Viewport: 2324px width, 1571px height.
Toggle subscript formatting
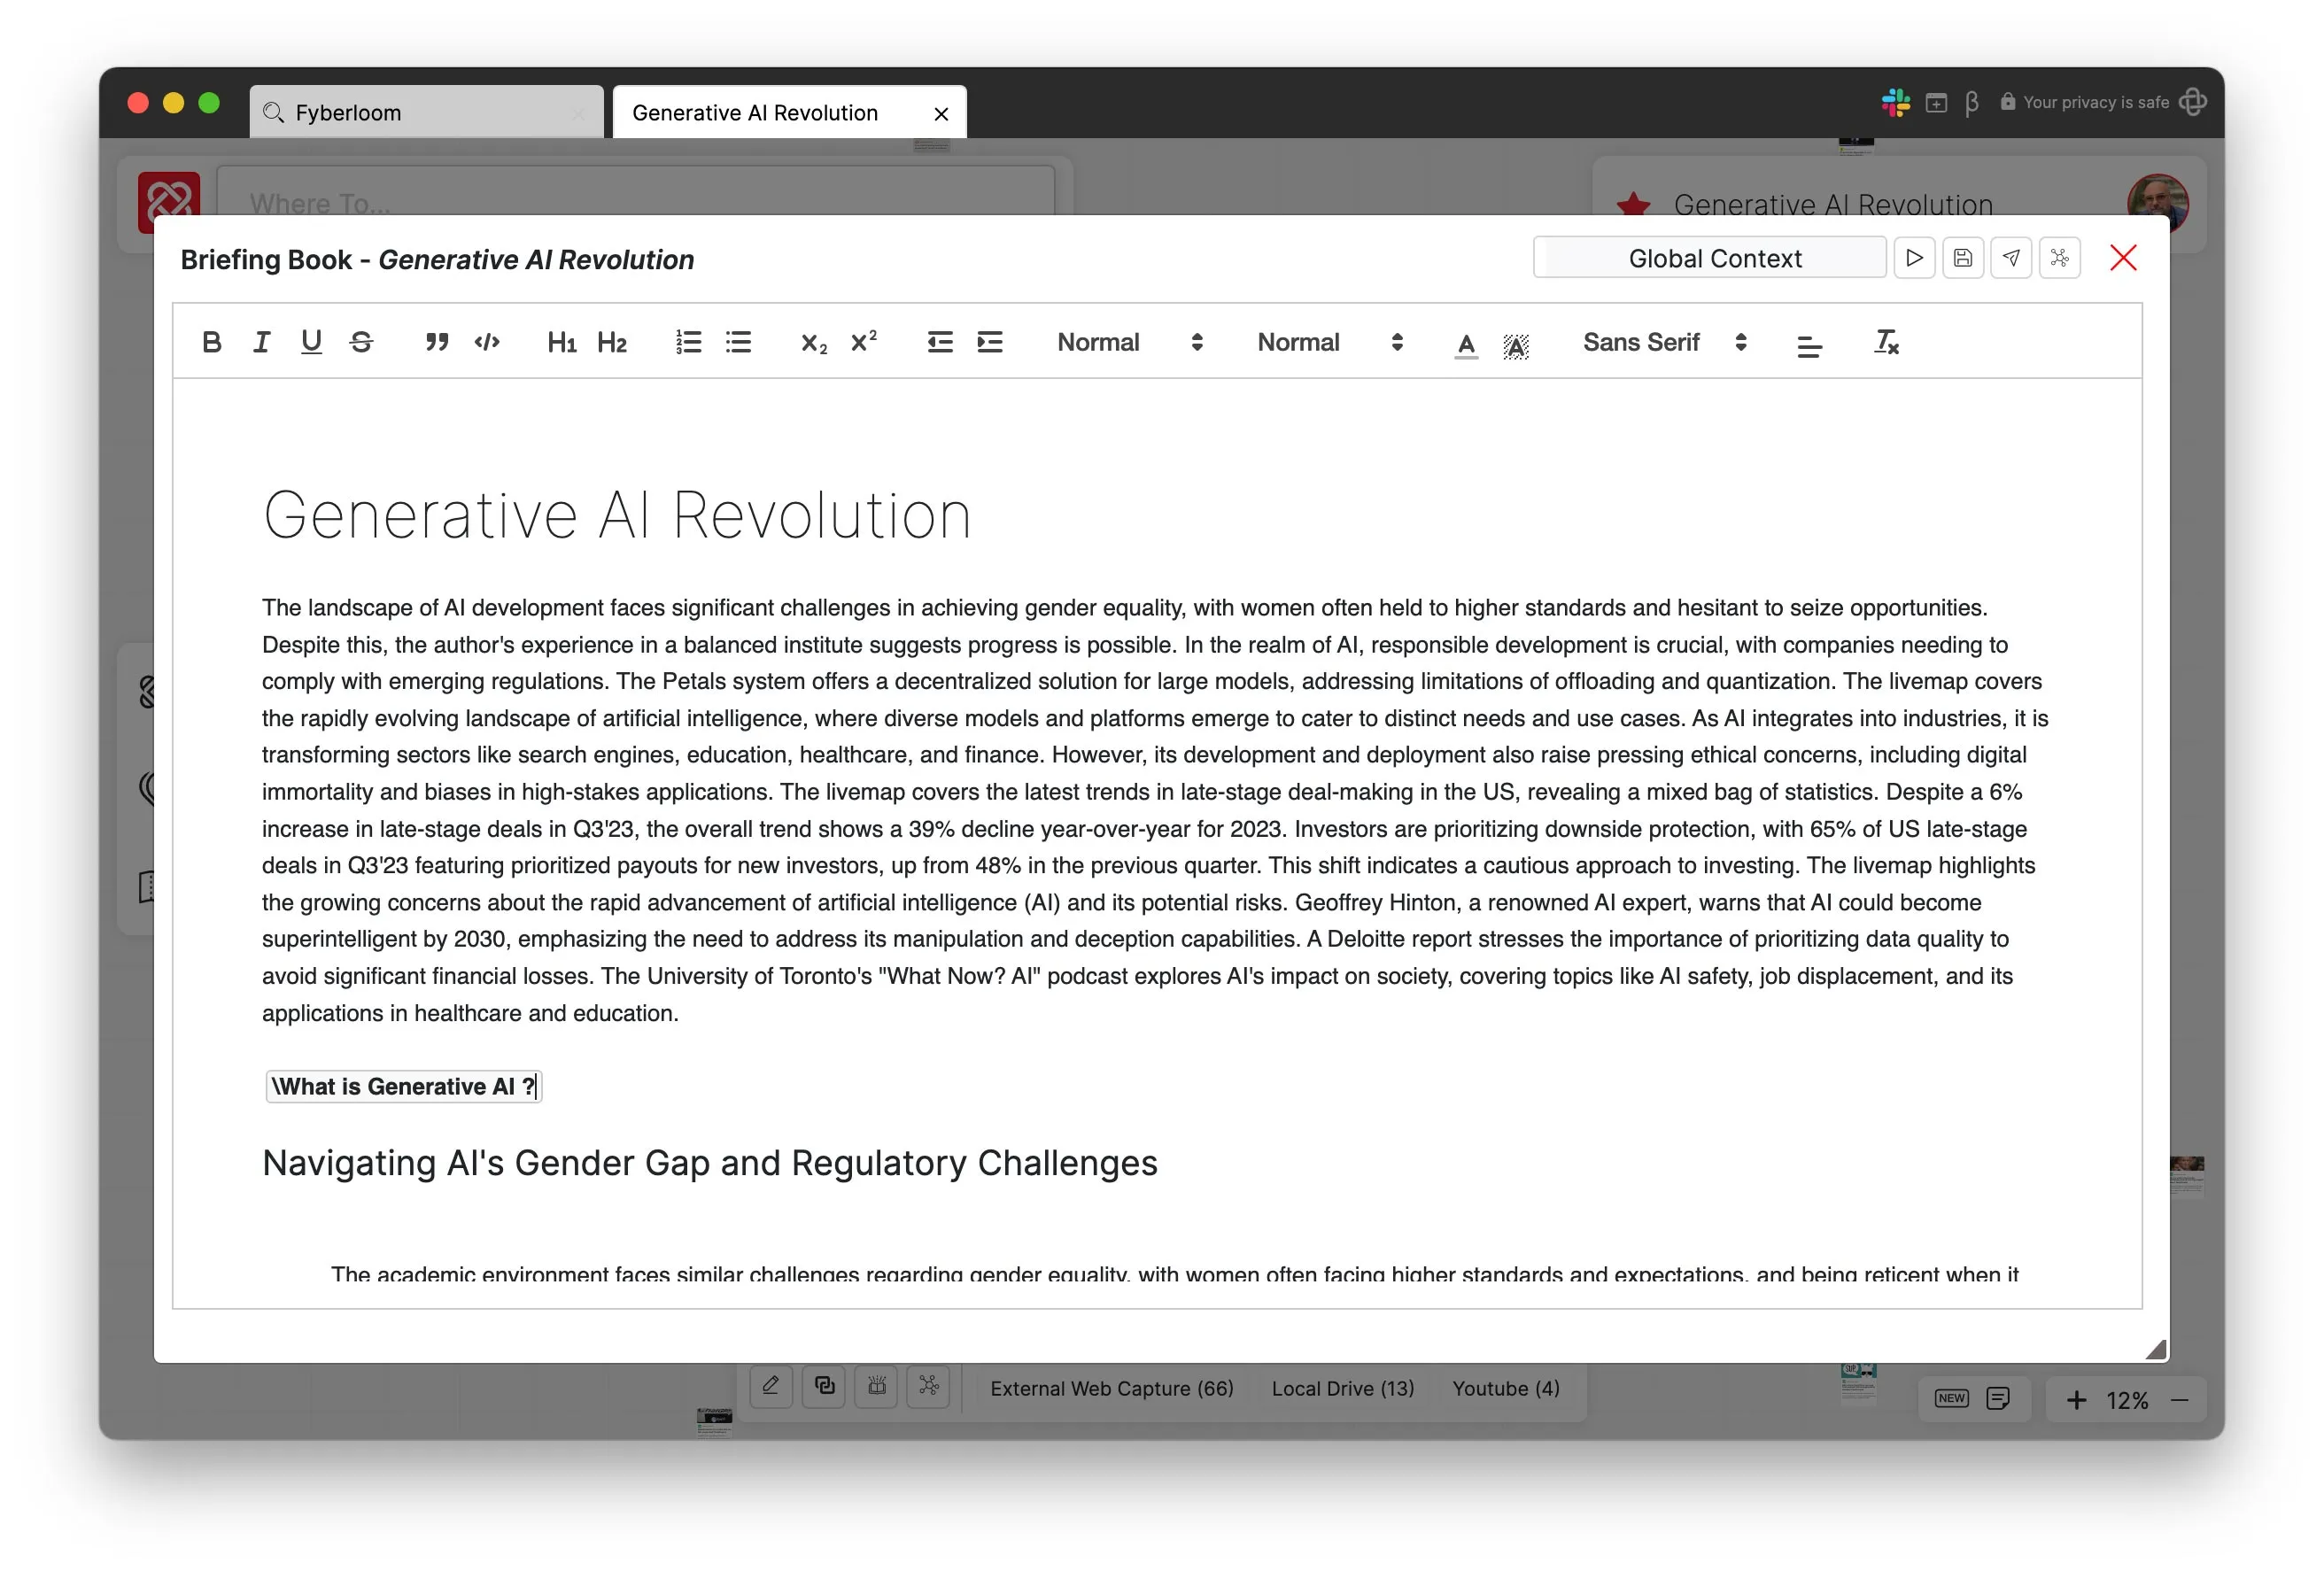[x=814, y=343]
